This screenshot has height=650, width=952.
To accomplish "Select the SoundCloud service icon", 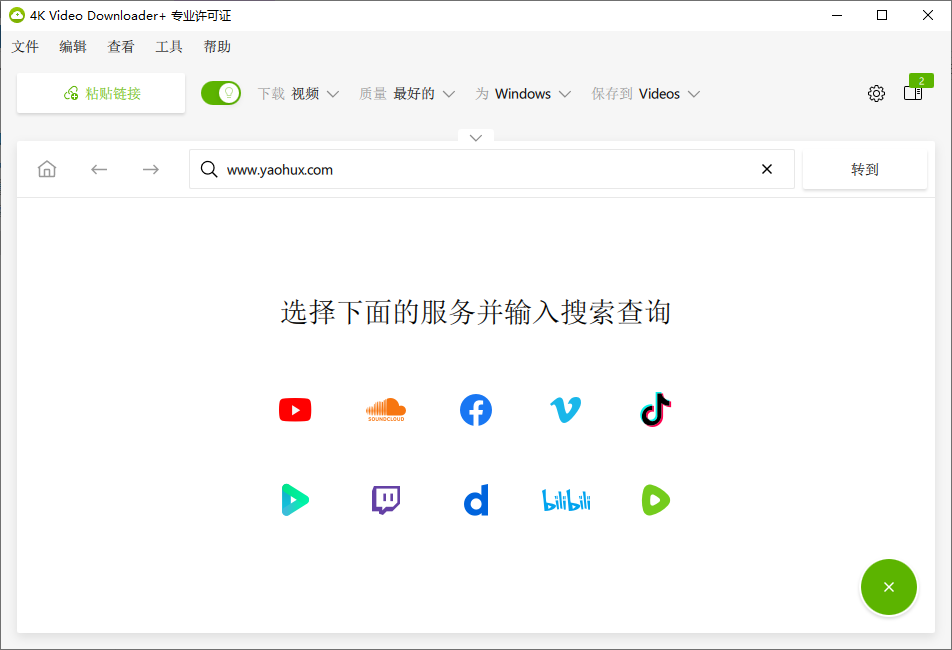I will 386,409.
